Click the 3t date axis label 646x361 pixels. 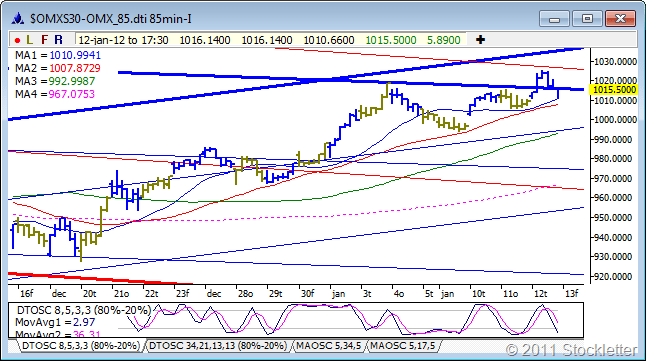(x=367, y=293)
